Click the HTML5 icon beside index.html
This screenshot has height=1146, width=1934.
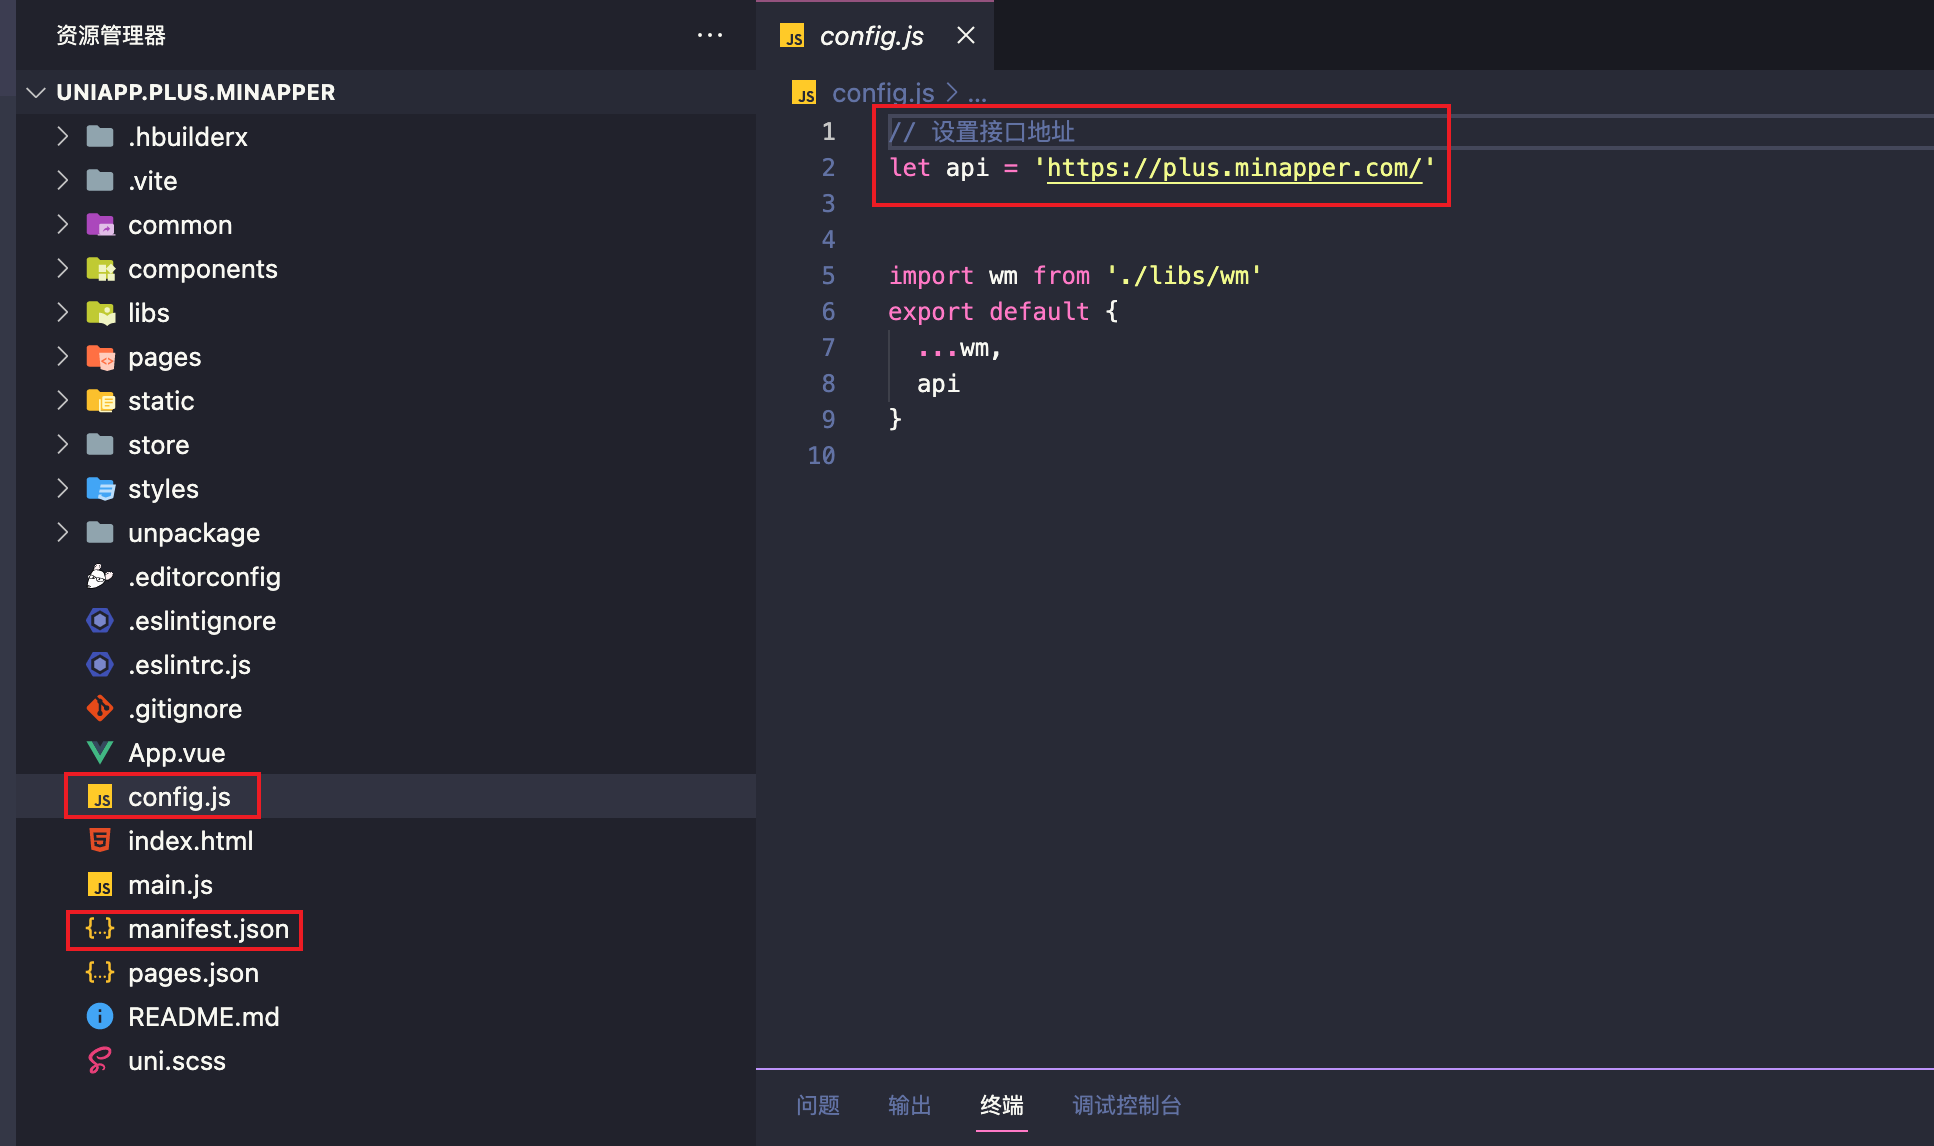click(100, 841)
